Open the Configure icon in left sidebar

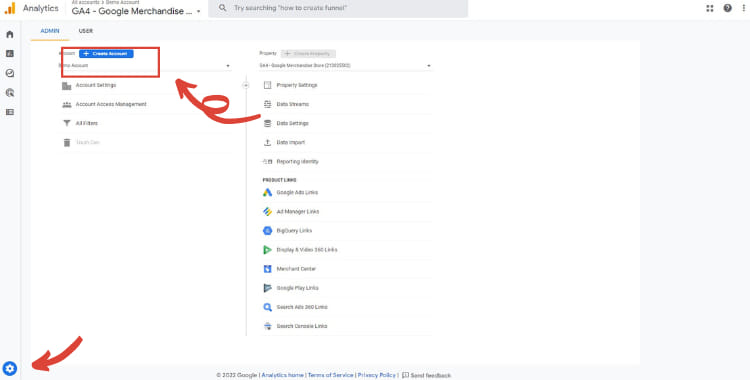pos(10,112)
